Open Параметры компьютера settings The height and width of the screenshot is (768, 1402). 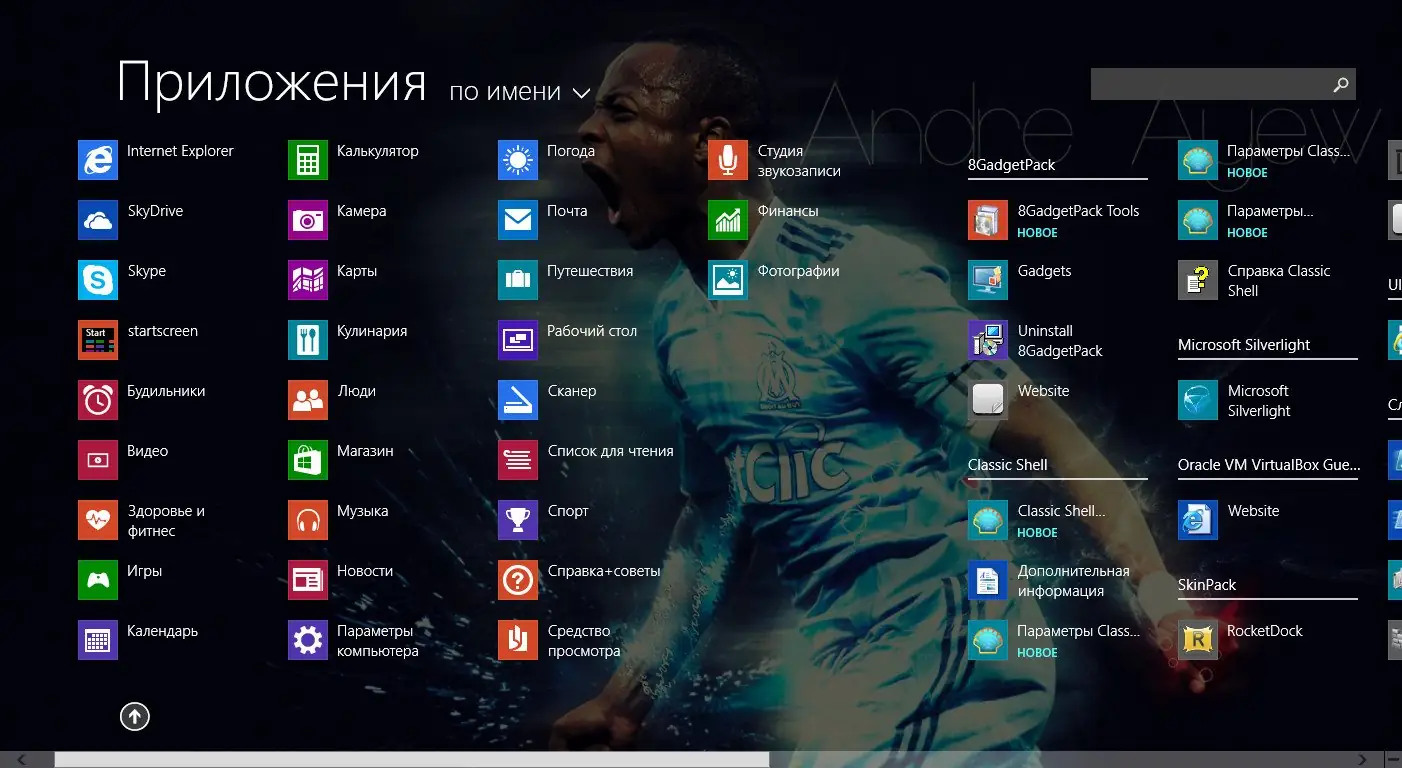pos(354,640)
